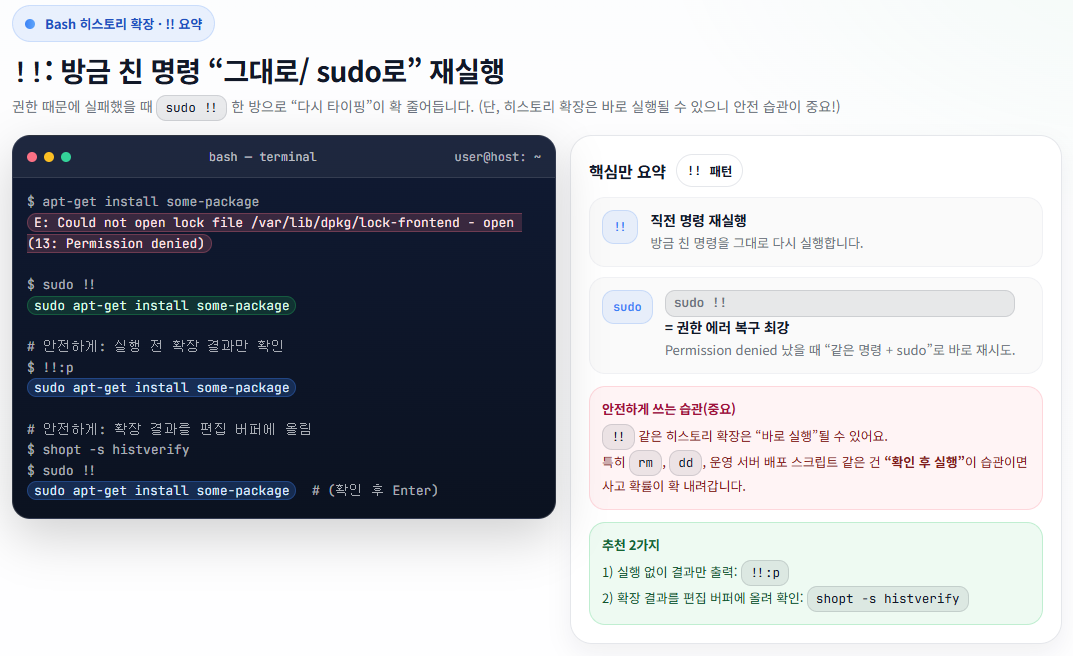Click the '= 권한 에러 복구 최강' text
This screenshot has width=1073, height=656.
pos(727,328)
